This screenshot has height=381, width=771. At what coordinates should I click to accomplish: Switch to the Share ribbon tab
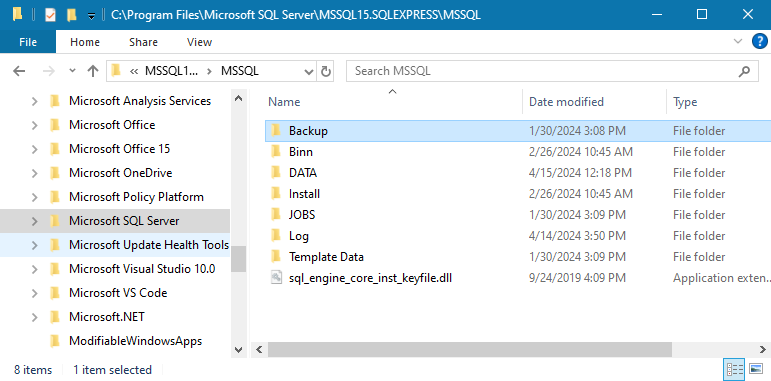[143, 42]
